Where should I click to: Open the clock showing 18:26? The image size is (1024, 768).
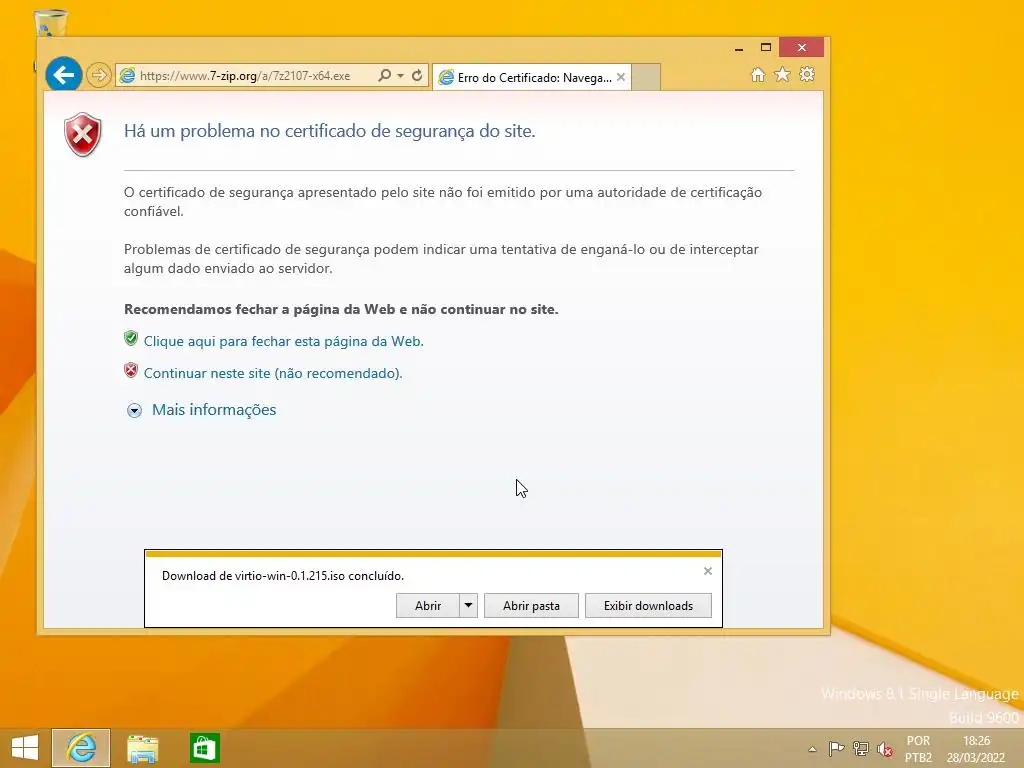976,749
